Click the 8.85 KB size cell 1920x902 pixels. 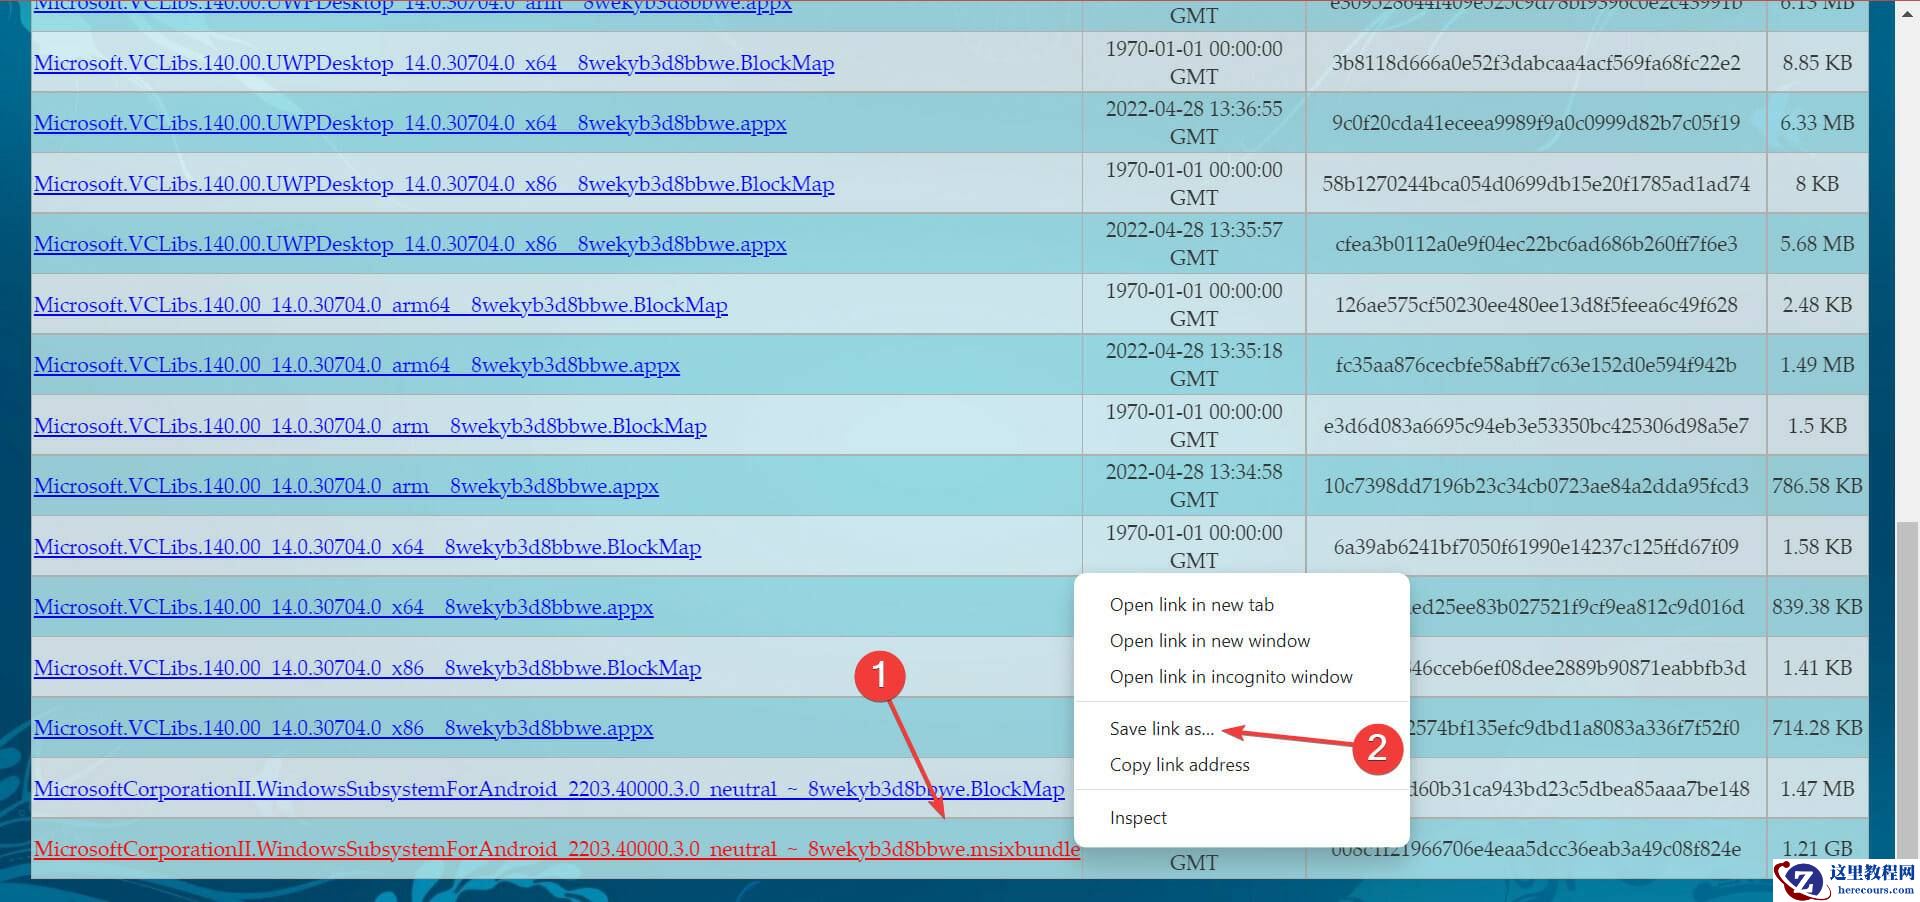click(1817, 63)
